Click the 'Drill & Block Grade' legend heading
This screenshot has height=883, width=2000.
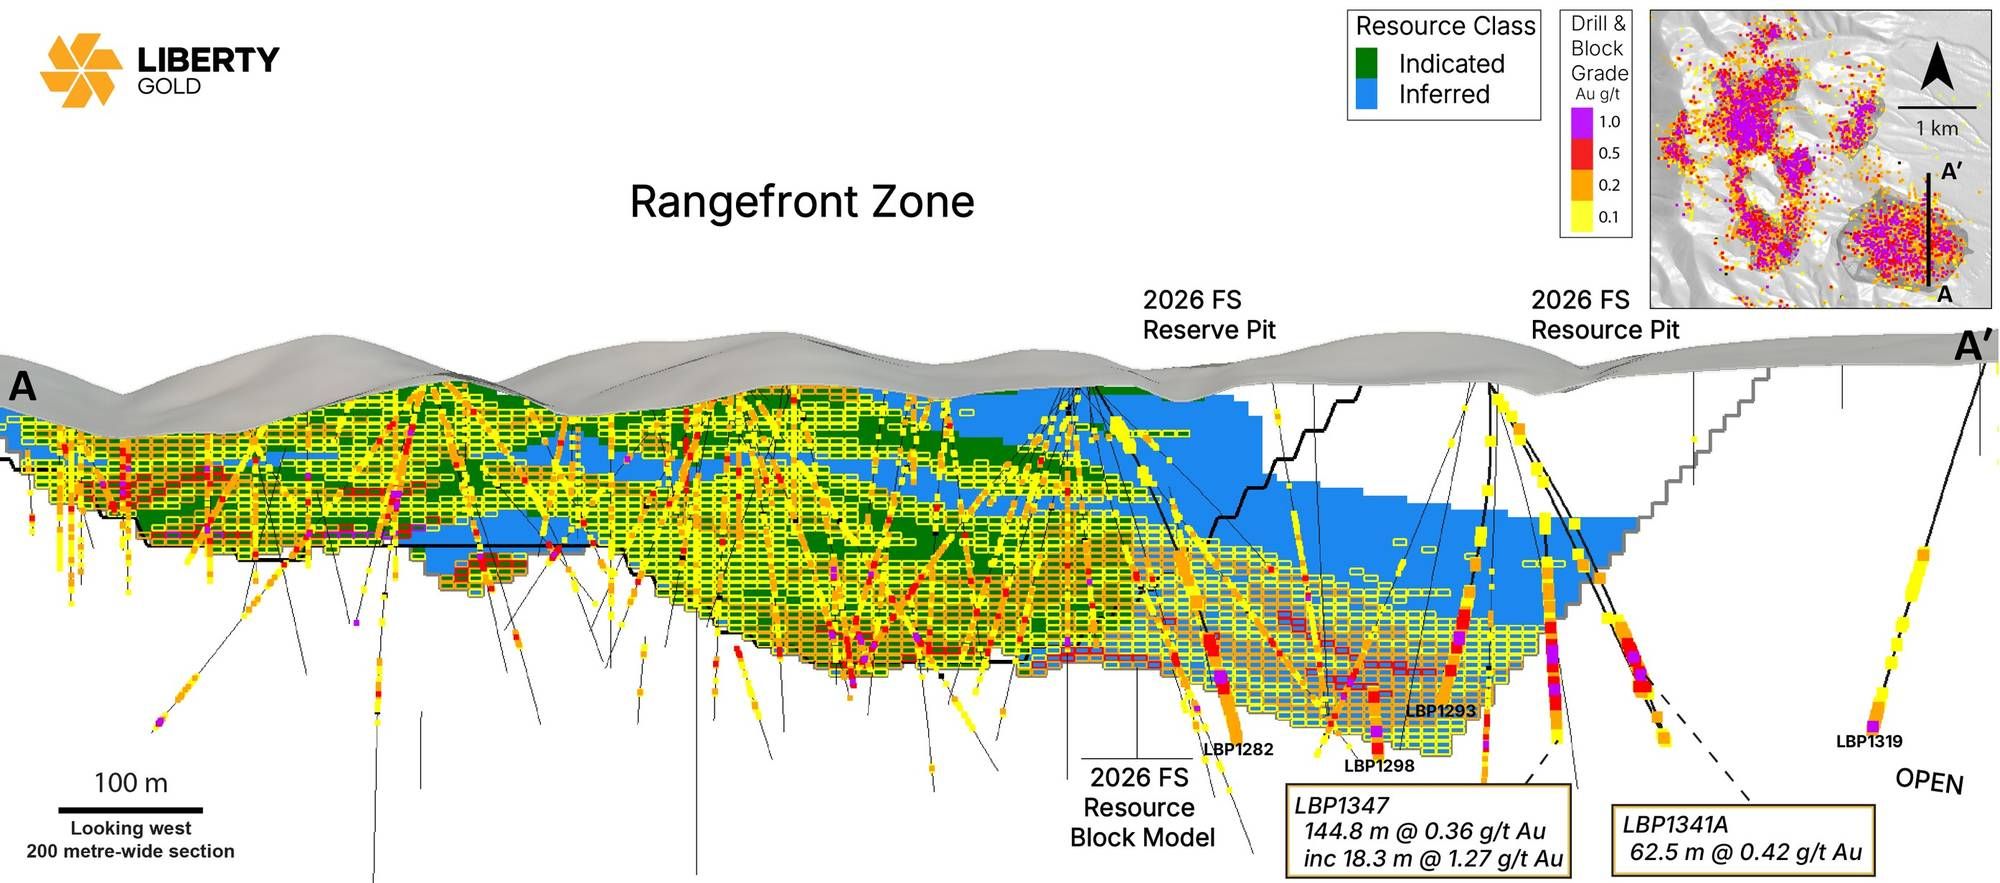tap(1598, 48)
